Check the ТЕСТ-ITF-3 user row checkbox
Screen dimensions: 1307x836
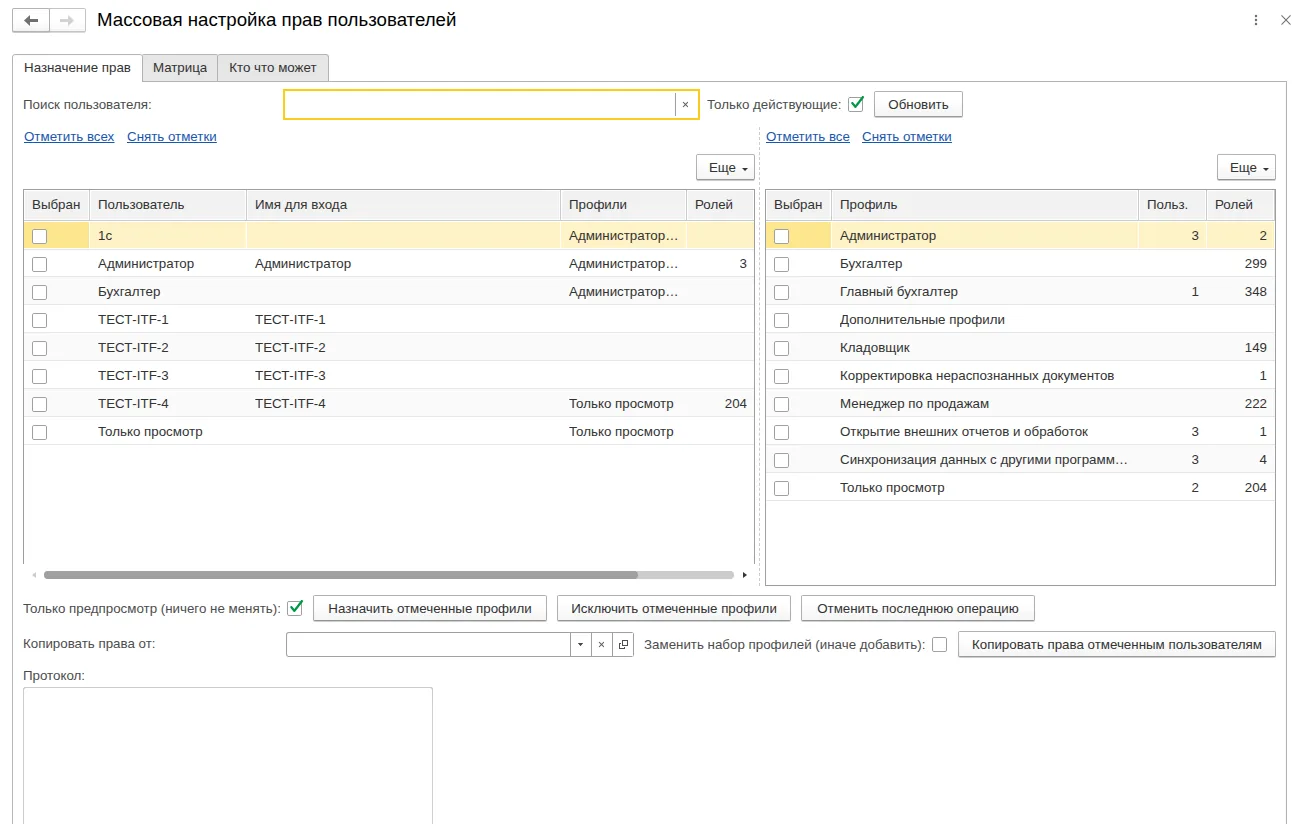coord(39,376)
